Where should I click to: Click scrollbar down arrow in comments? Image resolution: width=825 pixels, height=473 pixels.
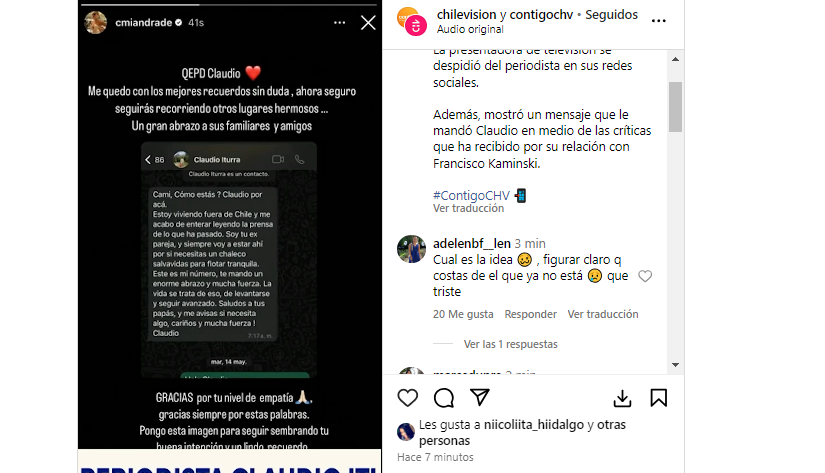click(x=676, y=365)
